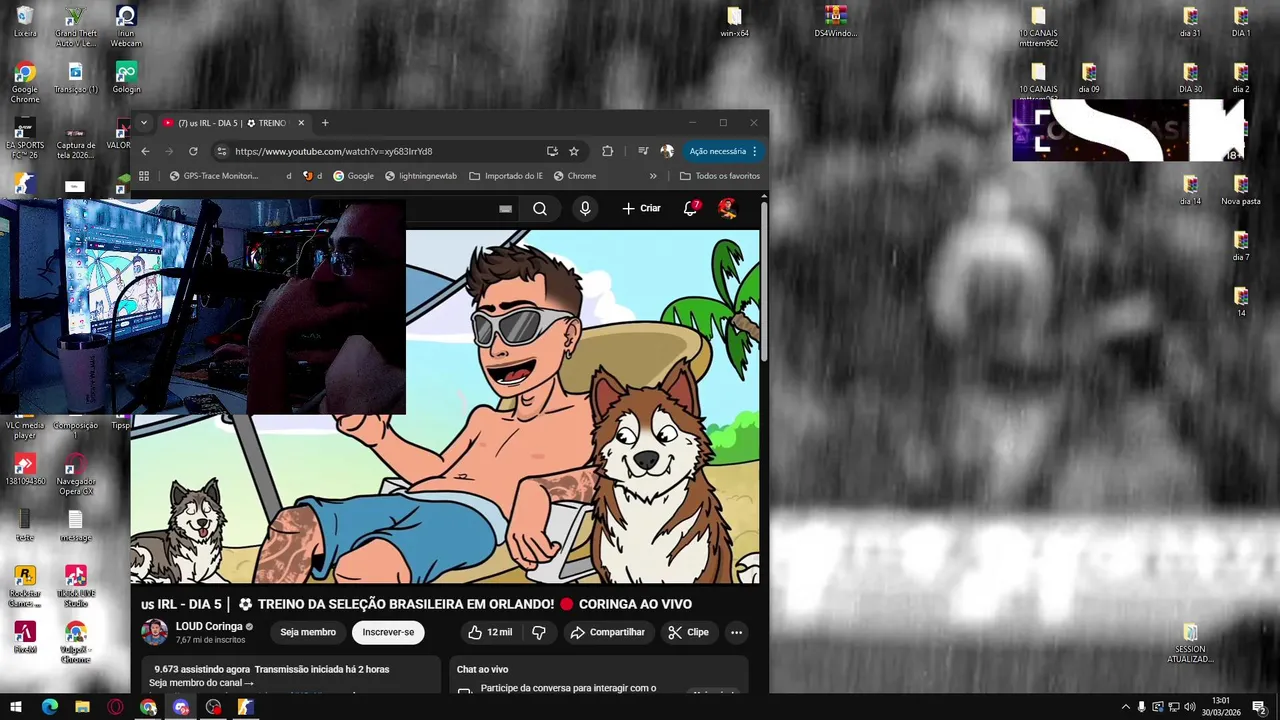Open more actions three-dot menu under video
1280x720 pixels.
[x=736, y=632]
